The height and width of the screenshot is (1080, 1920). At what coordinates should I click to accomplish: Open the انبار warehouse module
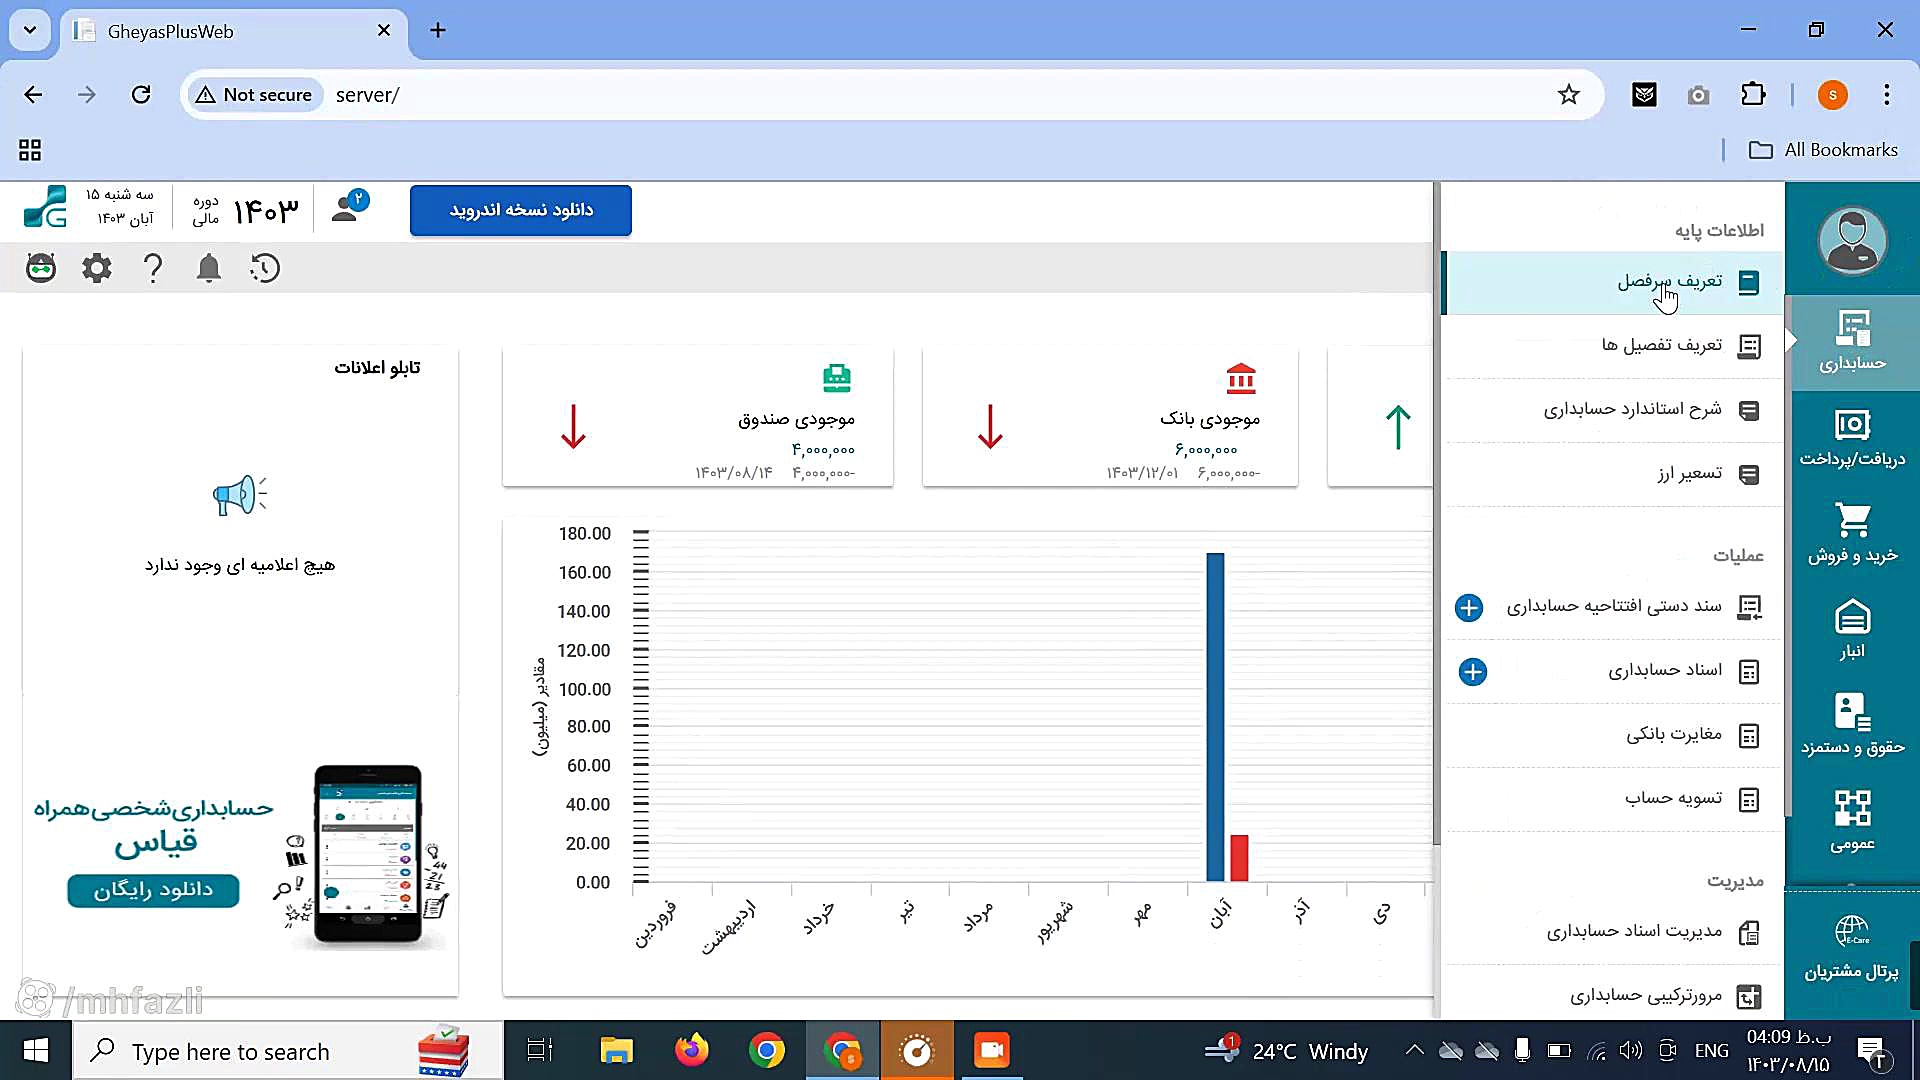coord(1852,630)
